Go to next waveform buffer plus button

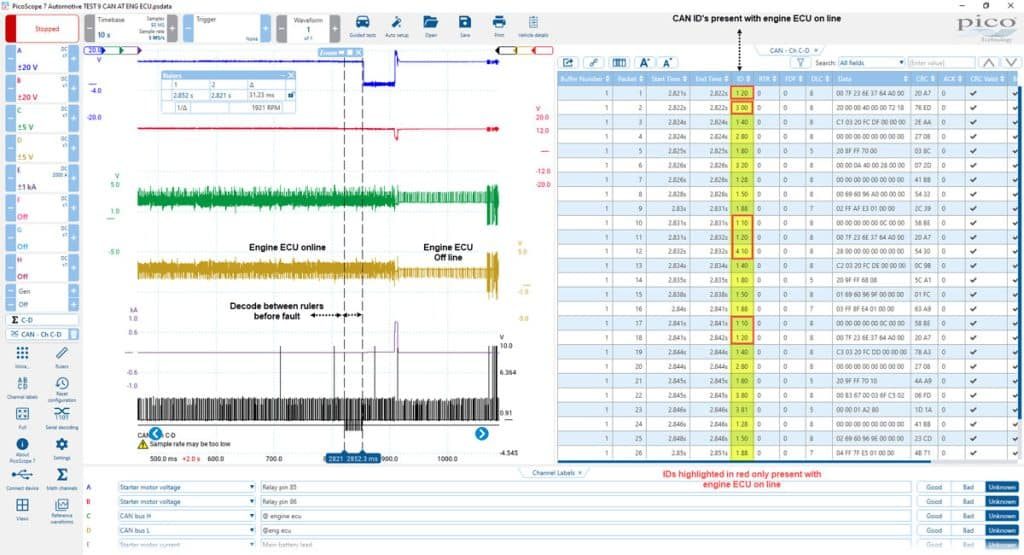334,29
